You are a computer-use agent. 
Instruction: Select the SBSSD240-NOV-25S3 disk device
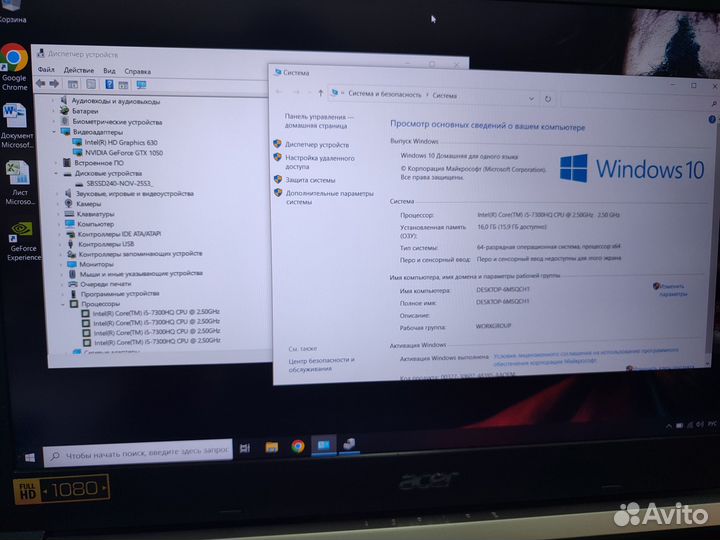tap(119, 183)
